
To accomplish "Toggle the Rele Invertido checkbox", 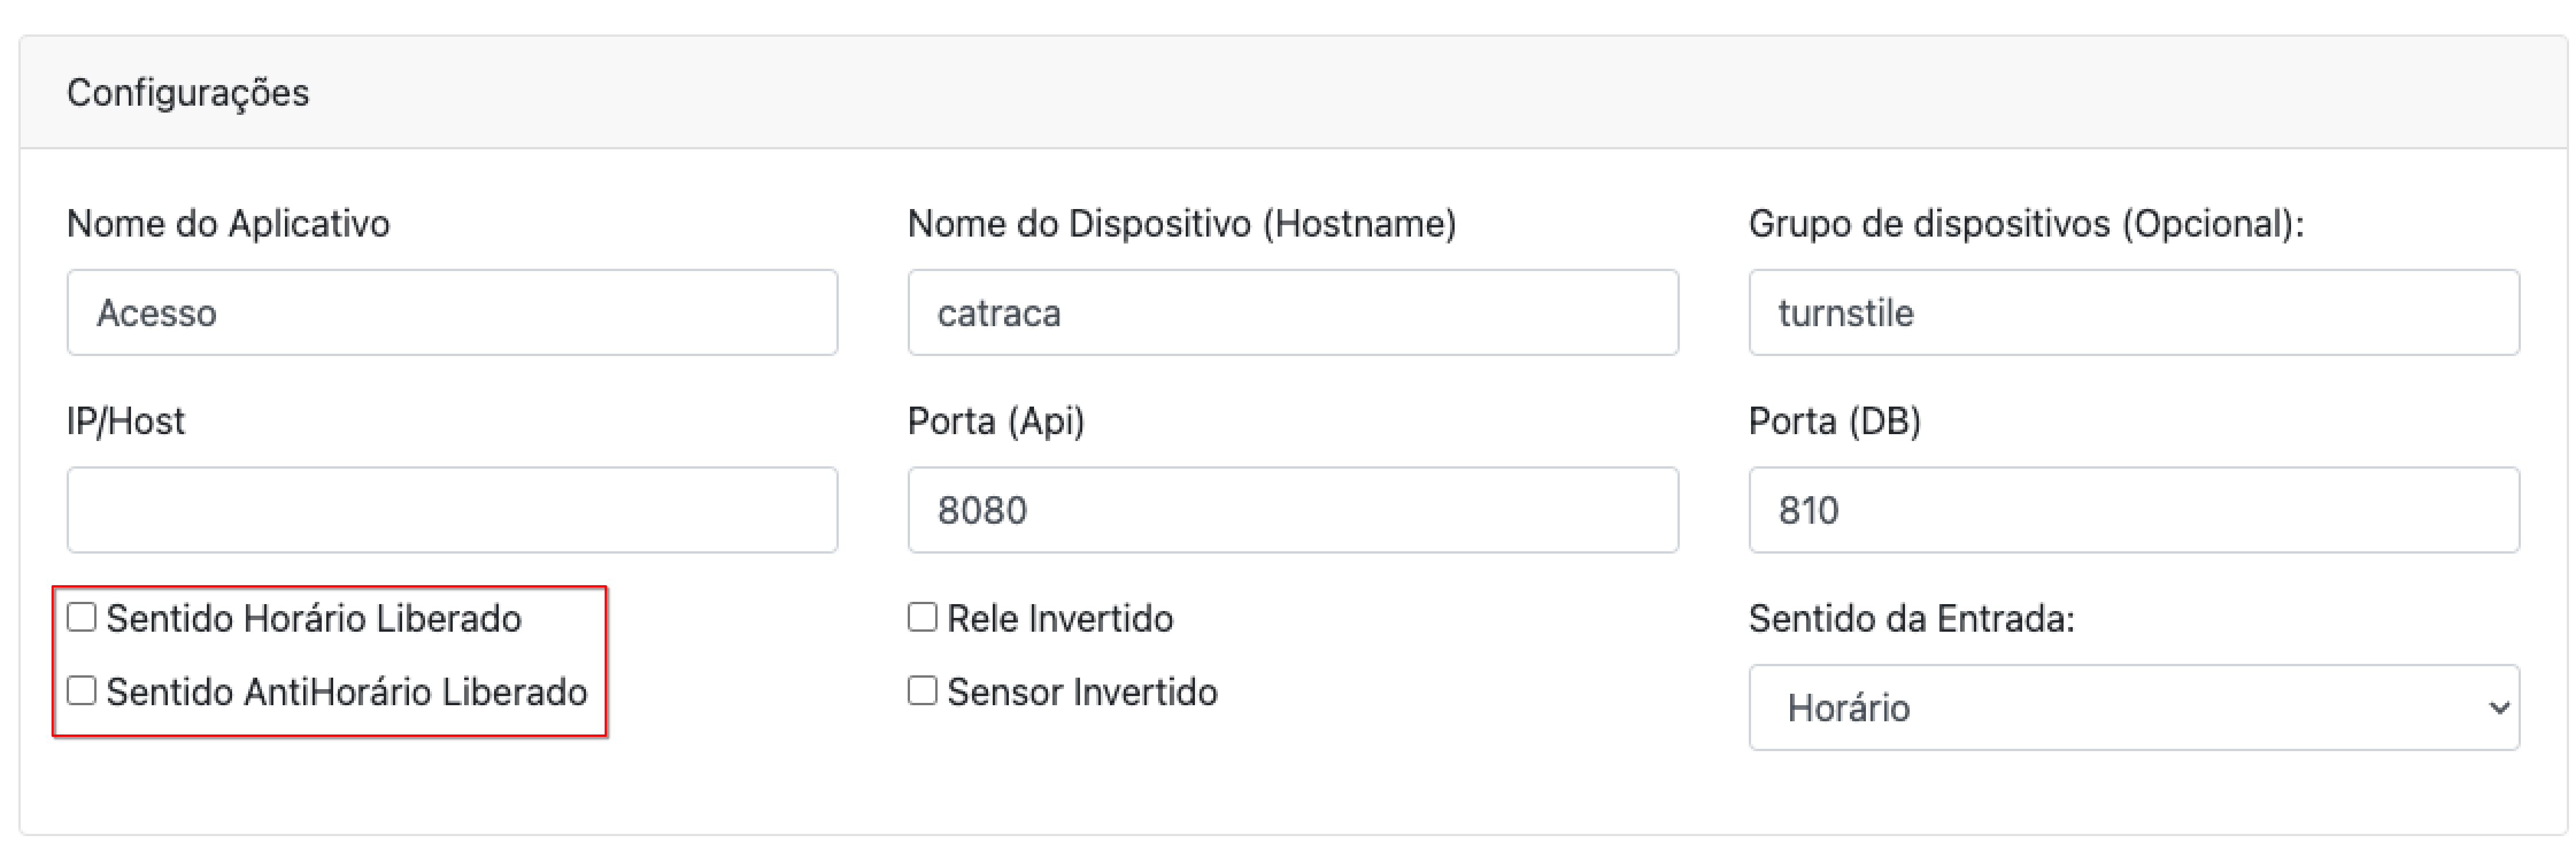I will point(922,617).
